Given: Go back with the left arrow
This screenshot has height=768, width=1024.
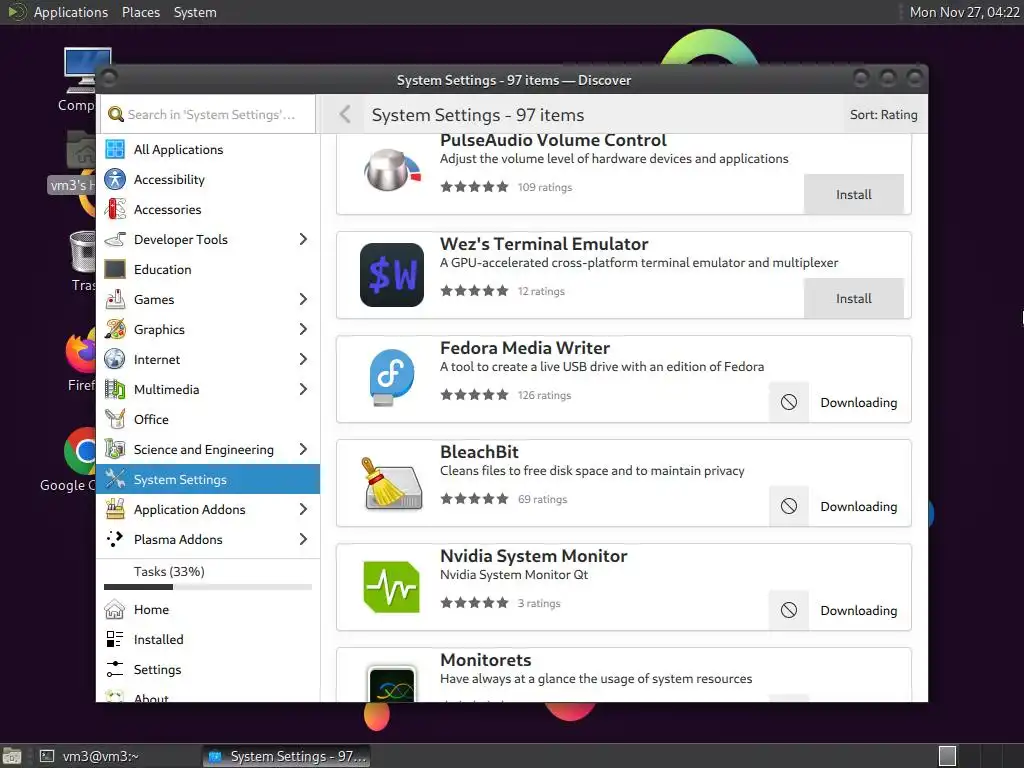Looking at the screenshot, I should (345, 115).
